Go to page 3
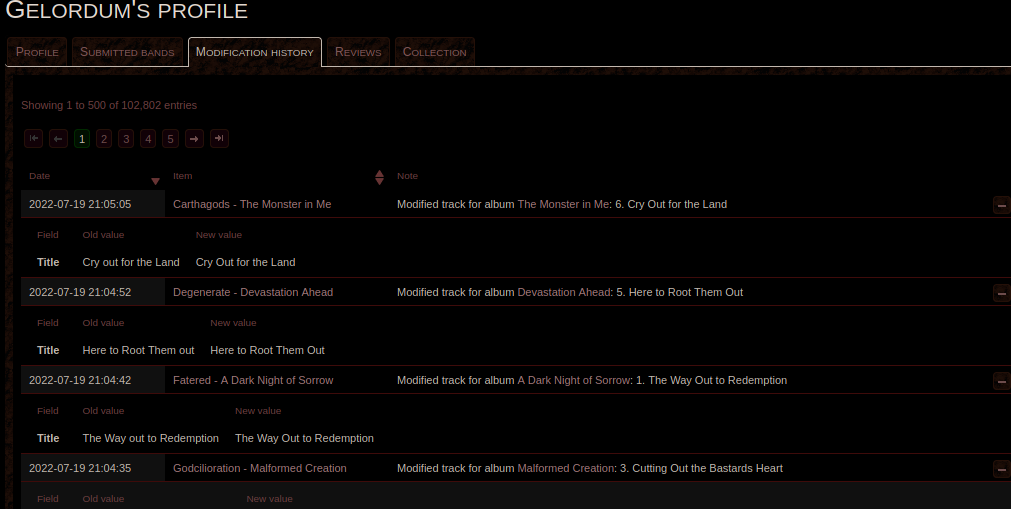This screenshot has width=1011, height=509. (x=126, y=139)
